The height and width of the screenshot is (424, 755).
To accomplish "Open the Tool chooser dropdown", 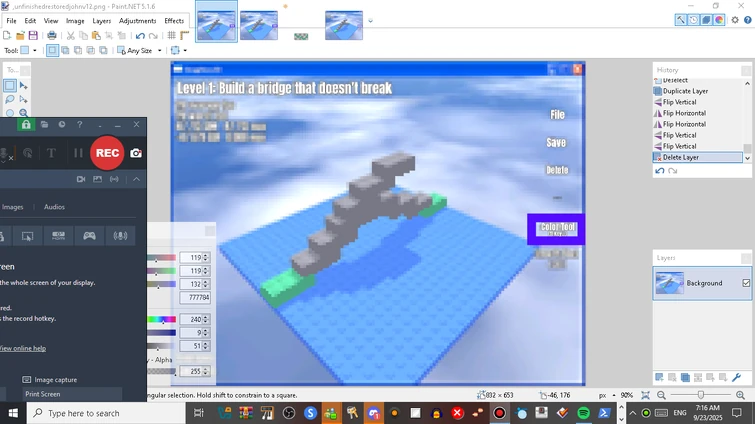I will click(28, 50).
